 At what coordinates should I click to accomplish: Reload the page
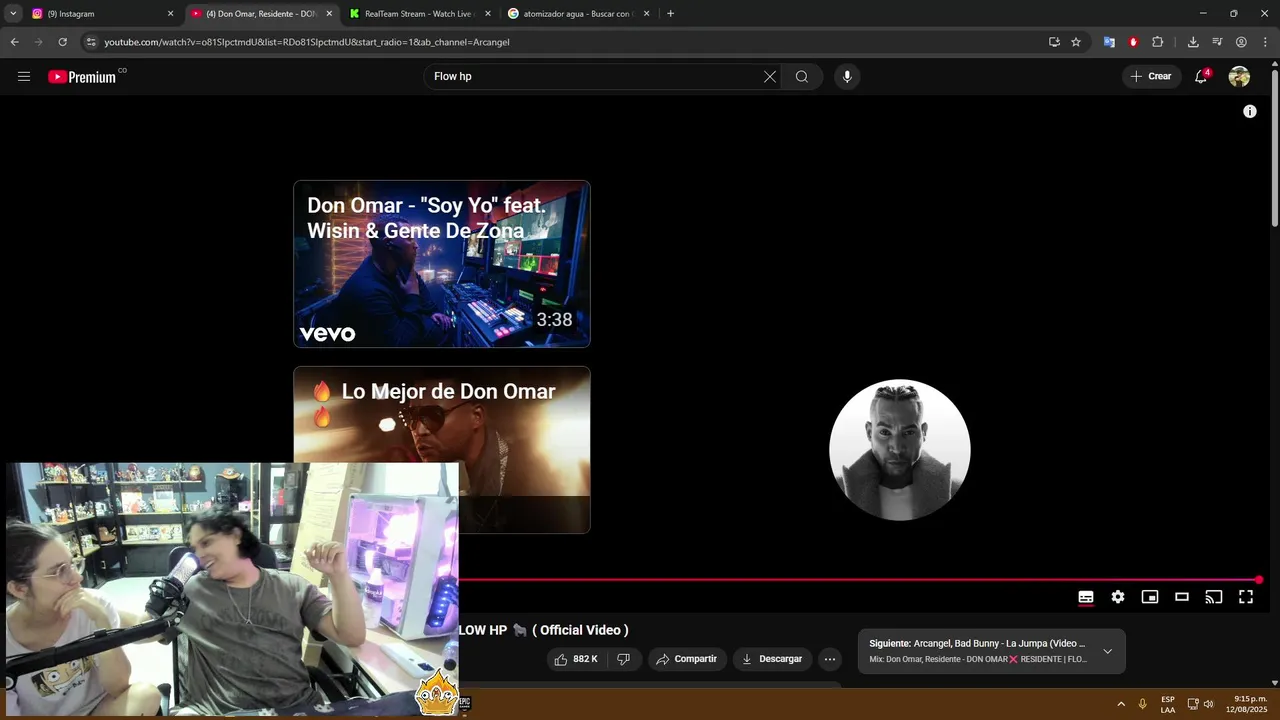(62, 42)
